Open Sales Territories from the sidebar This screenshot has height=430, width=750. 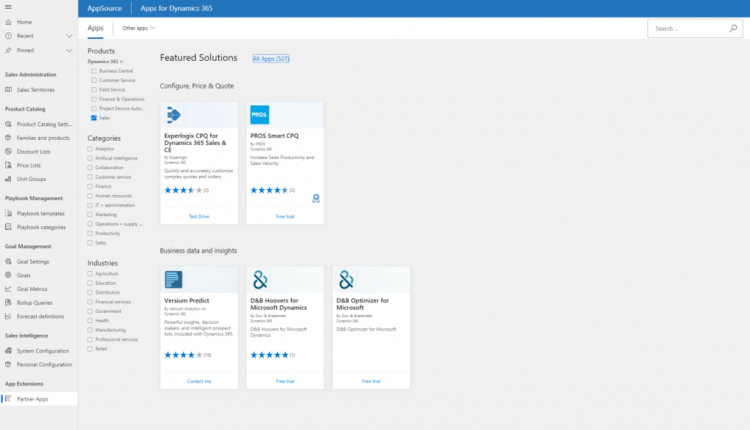click(x=34, y=90)
